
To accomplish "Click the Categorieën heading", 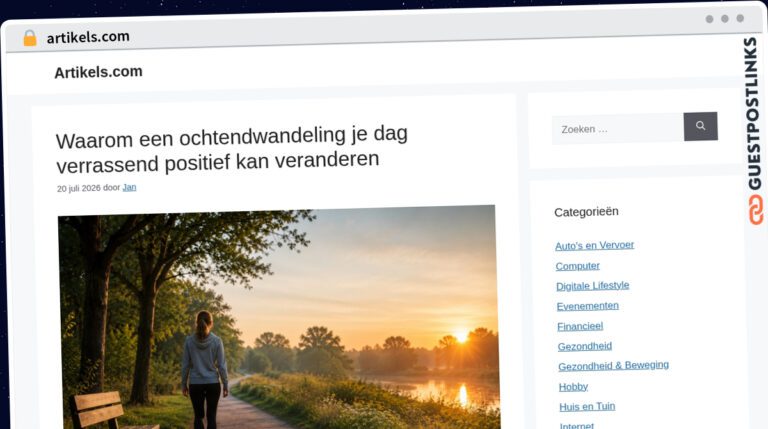I will click(x=586, y=212).
